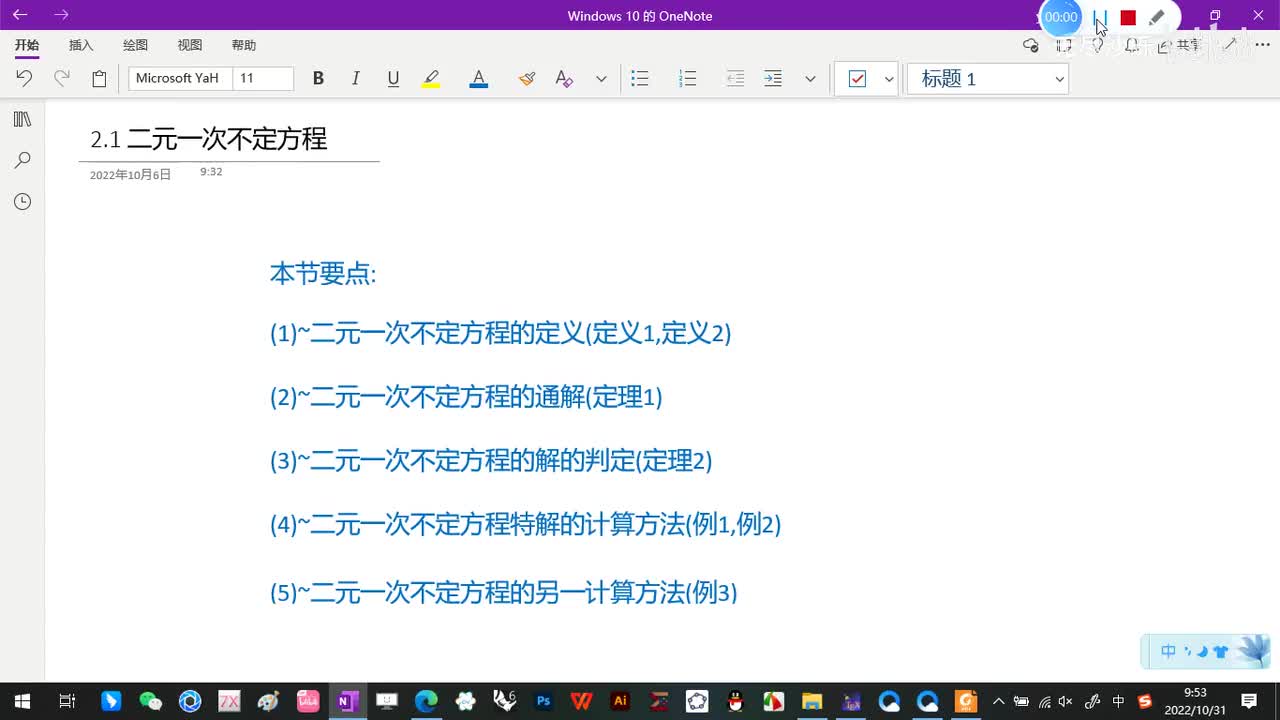Check the cloud sync status icon

coord(1031,45)
